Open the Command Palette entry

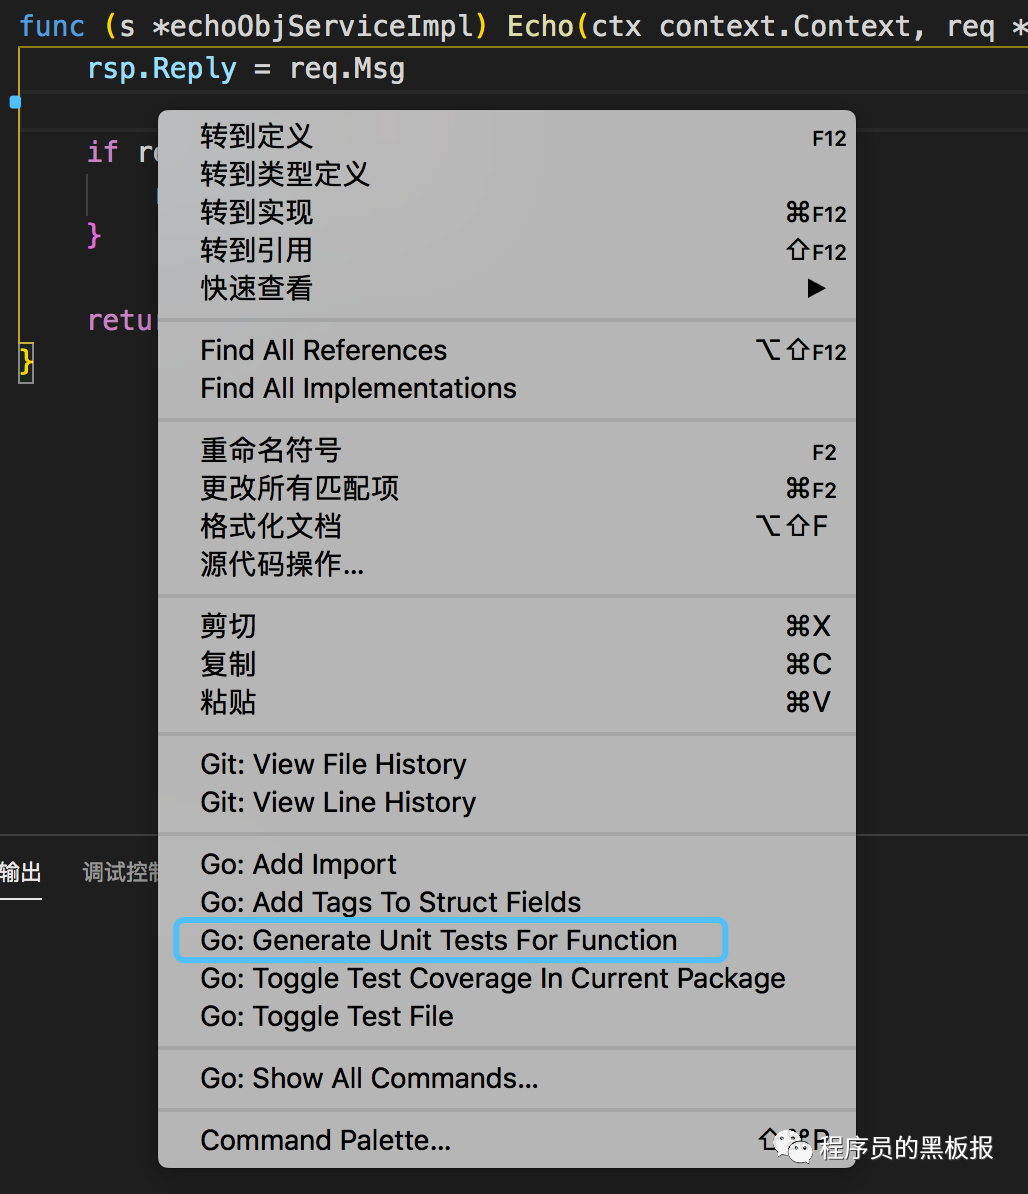[325, 1140]
